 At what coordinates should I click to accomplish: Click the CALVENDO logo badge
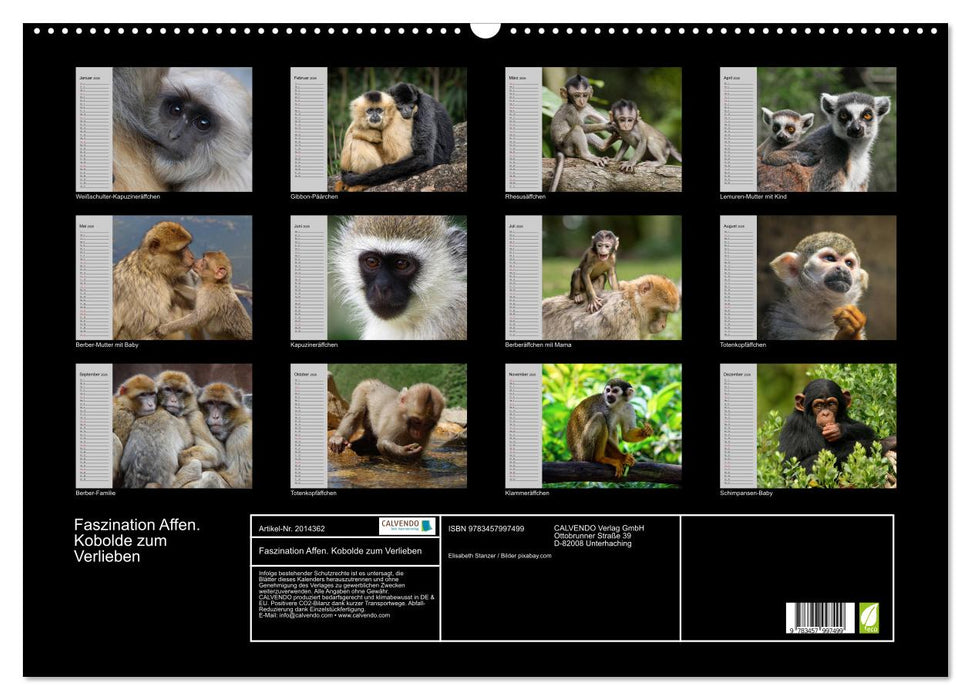click(407, 526)
